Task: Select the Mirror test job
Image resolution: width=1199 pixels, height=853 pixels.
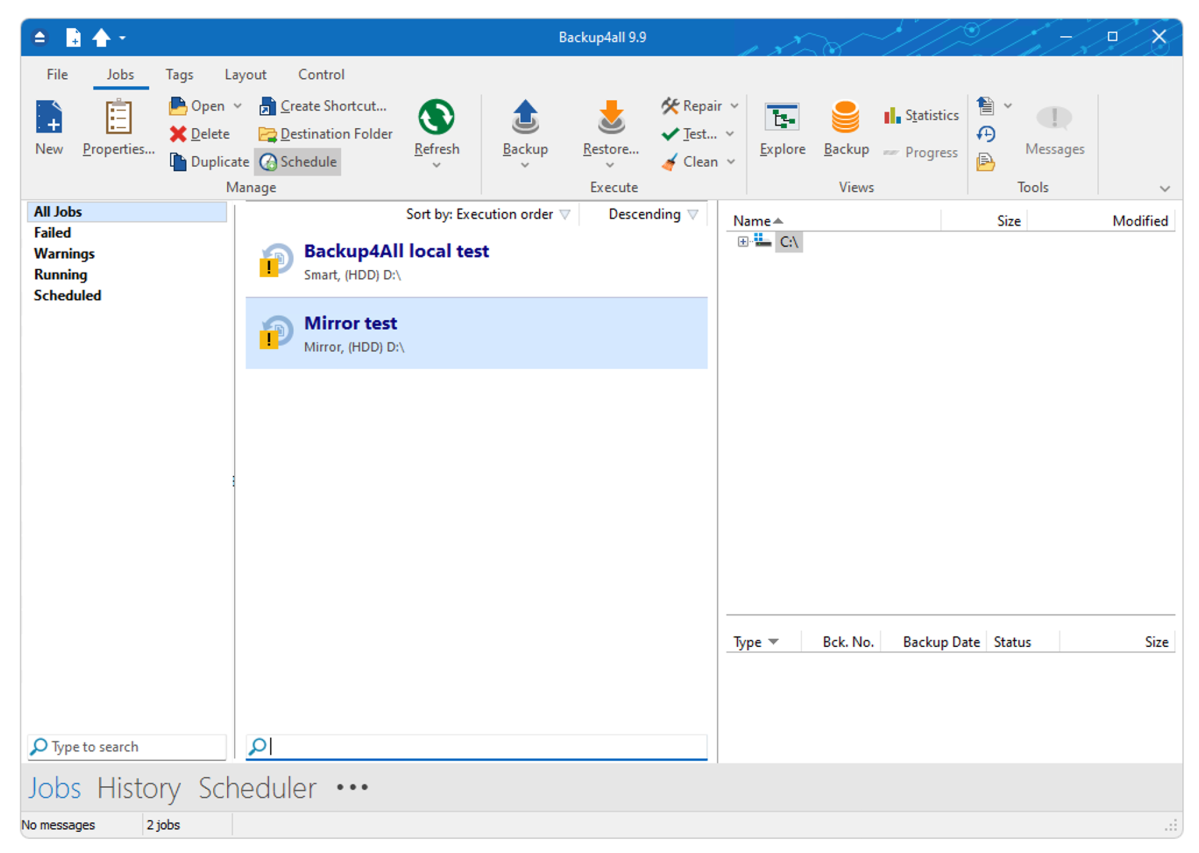Action: [476, 333]
